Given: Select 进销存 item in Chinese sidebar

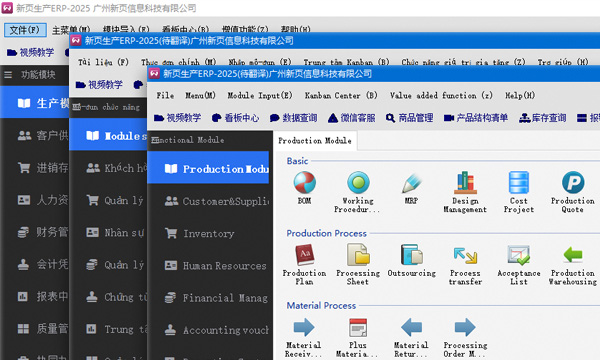Looking at the screenshot, I should 35,168.
